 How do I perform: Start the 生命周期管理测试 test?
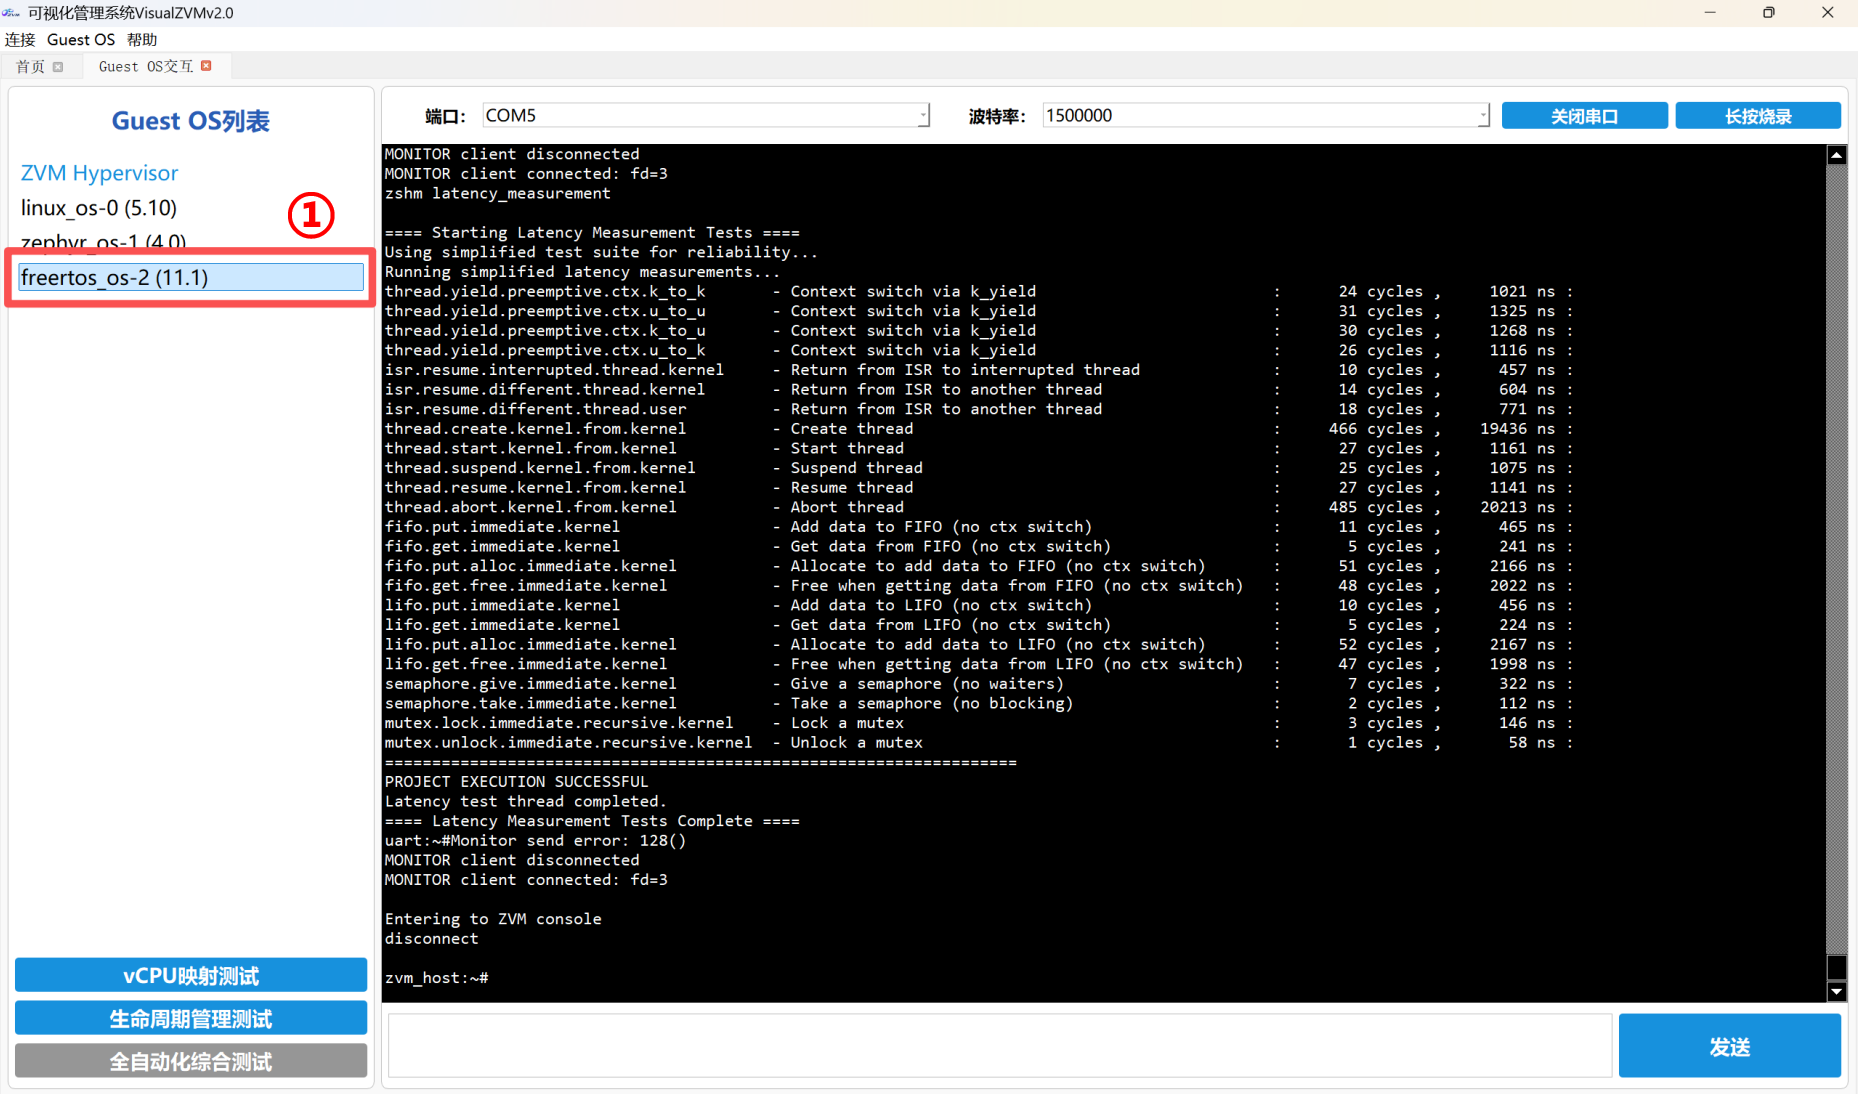pos(191,1018)
